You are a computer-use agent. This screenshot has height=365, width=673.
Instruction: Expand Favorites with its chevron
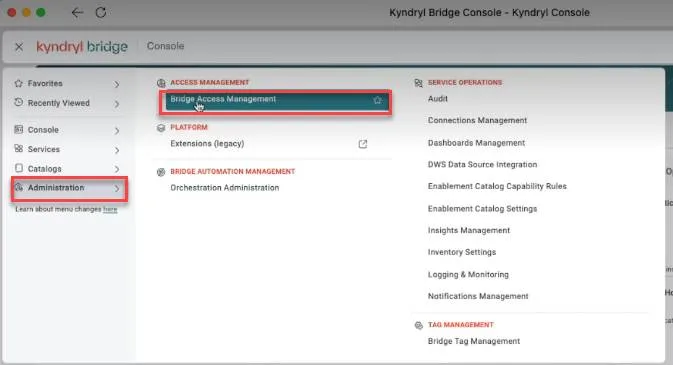click(117, 84)
